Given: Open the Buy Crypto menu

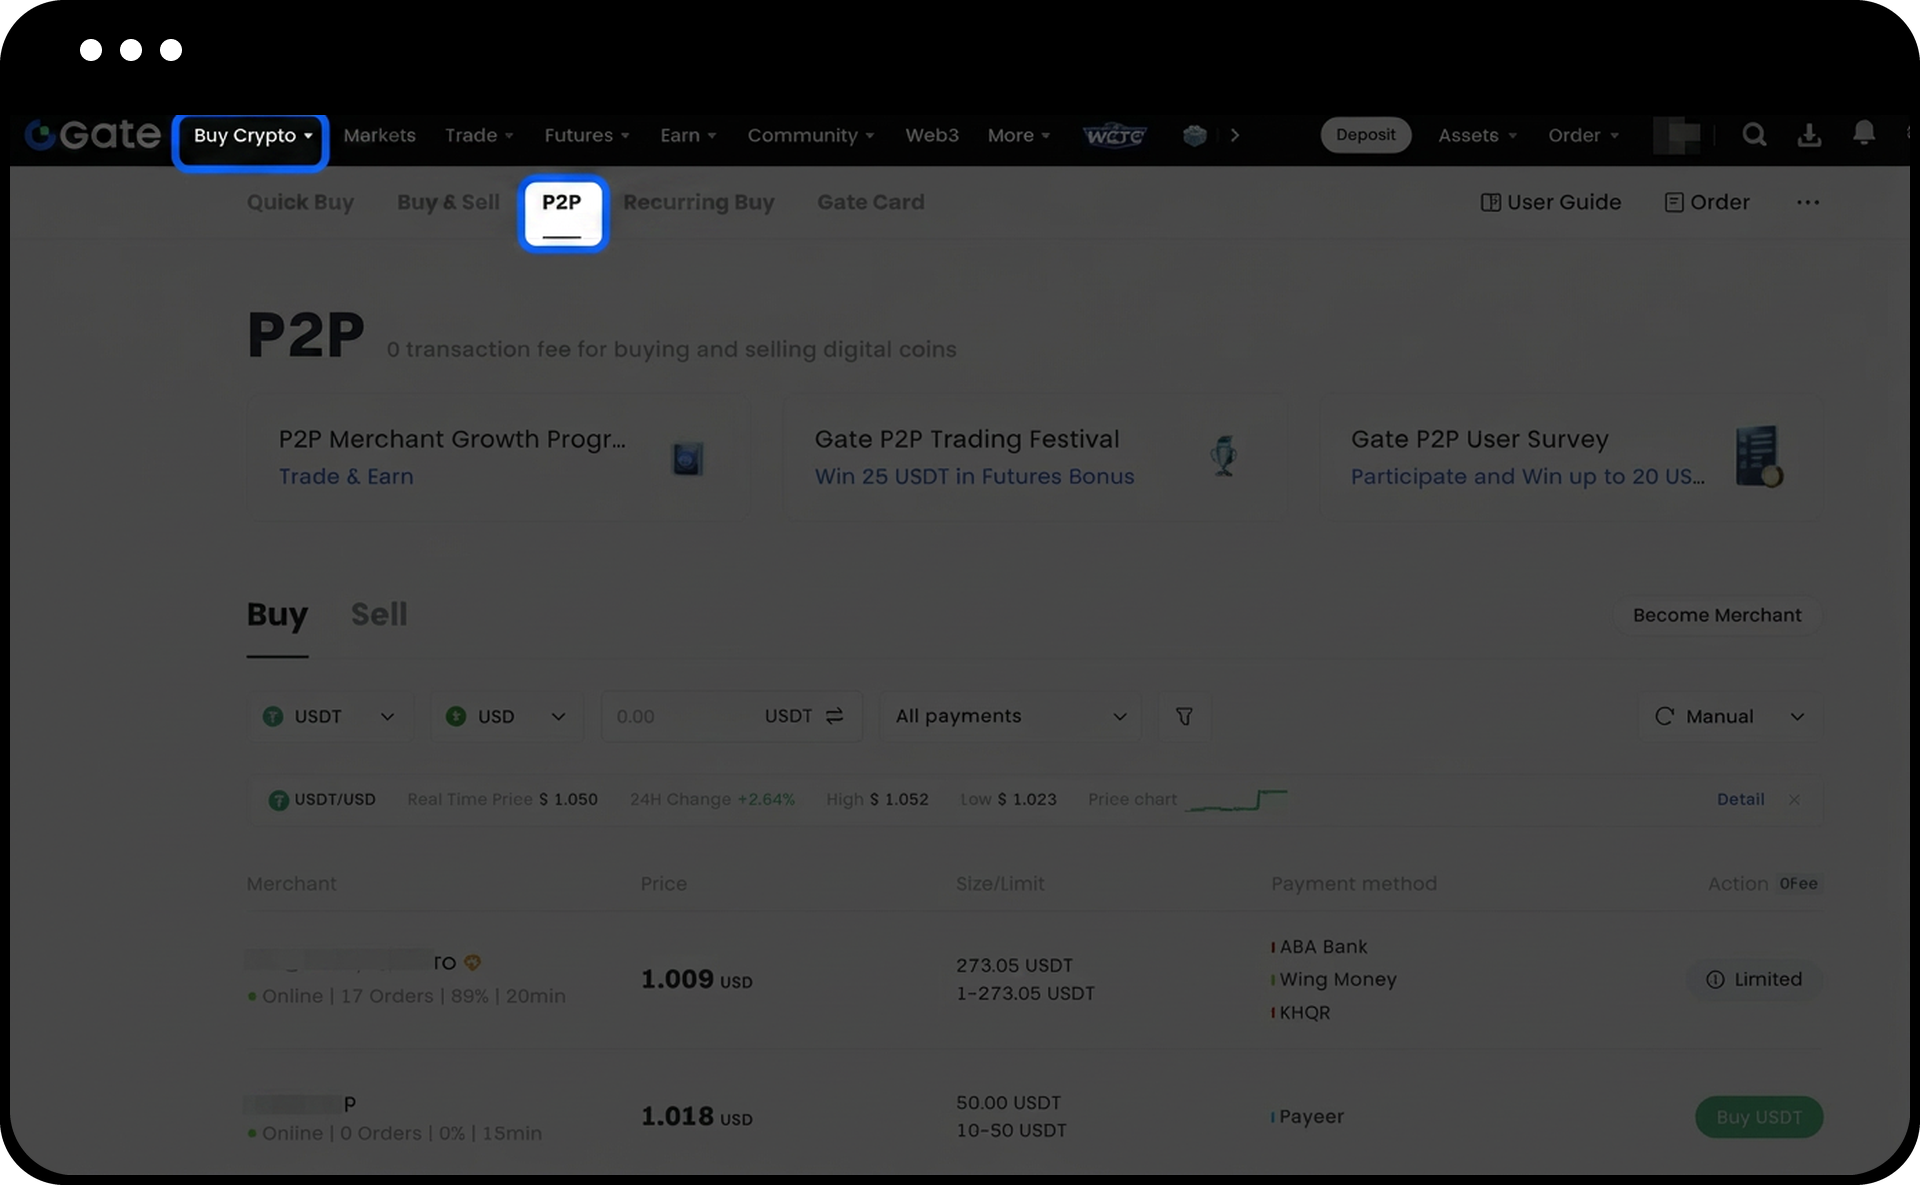Looking at the screenshot, I should [252, 136].
